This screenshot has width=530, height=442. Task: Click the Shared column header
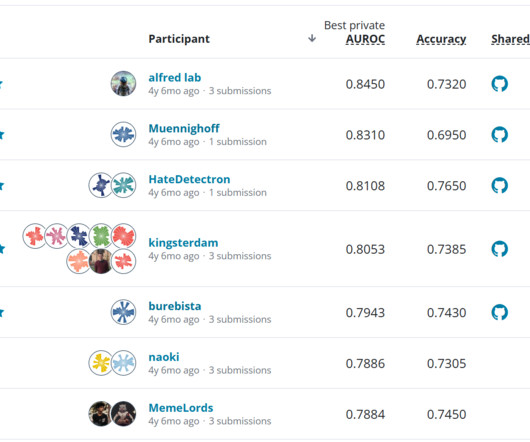pos(510,39)
